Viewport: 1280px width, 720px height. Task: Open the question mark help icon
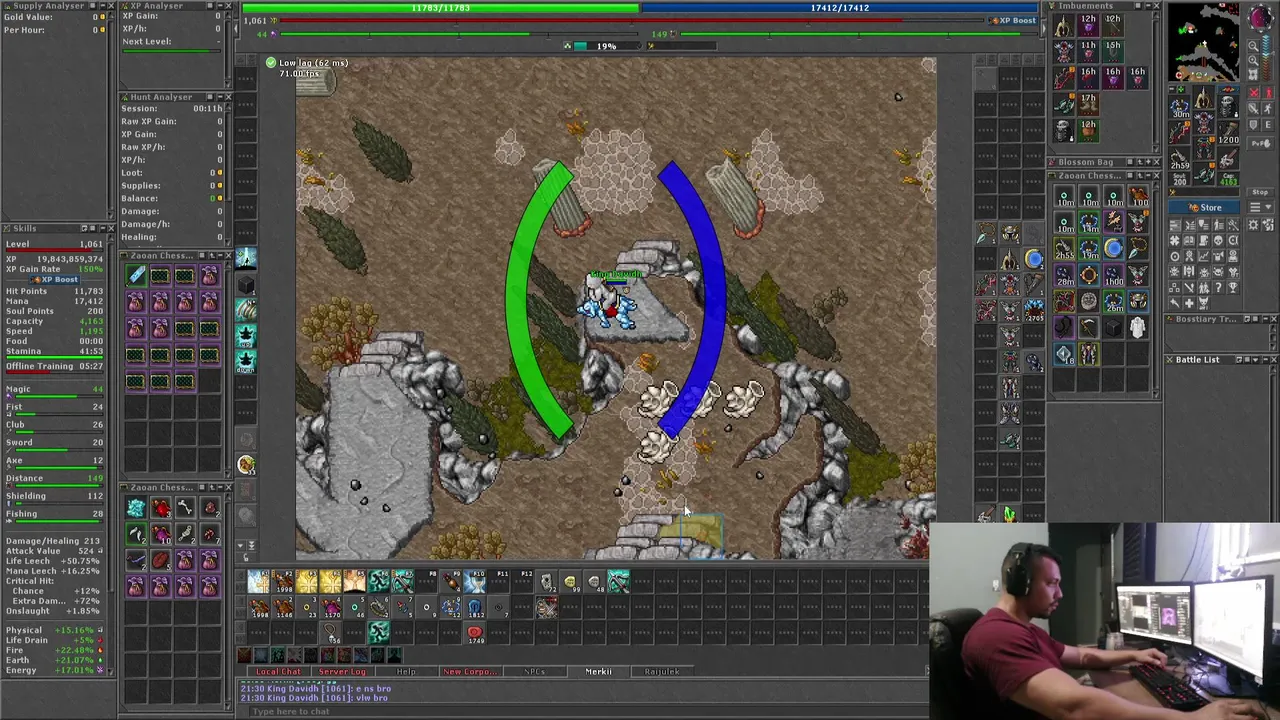(1218, 287)
